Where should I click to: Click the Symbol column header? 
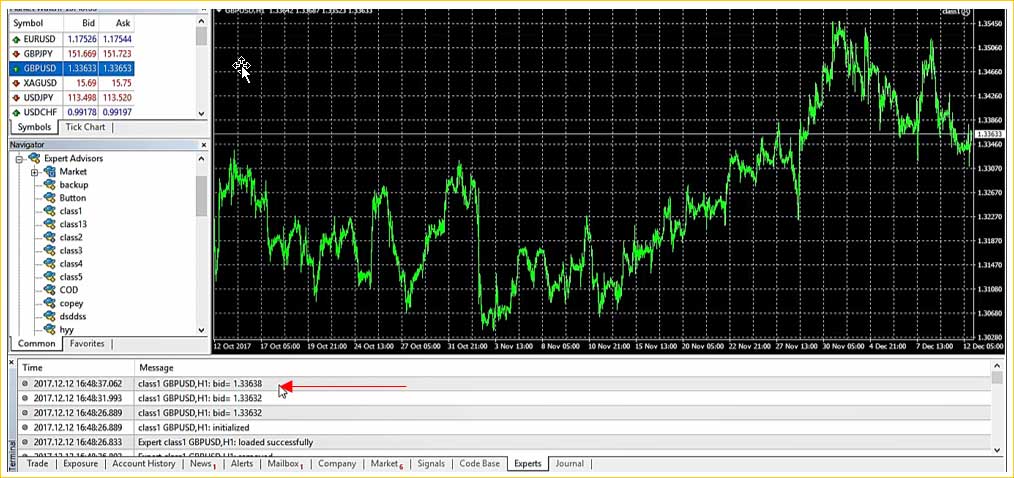click(36, 23)
